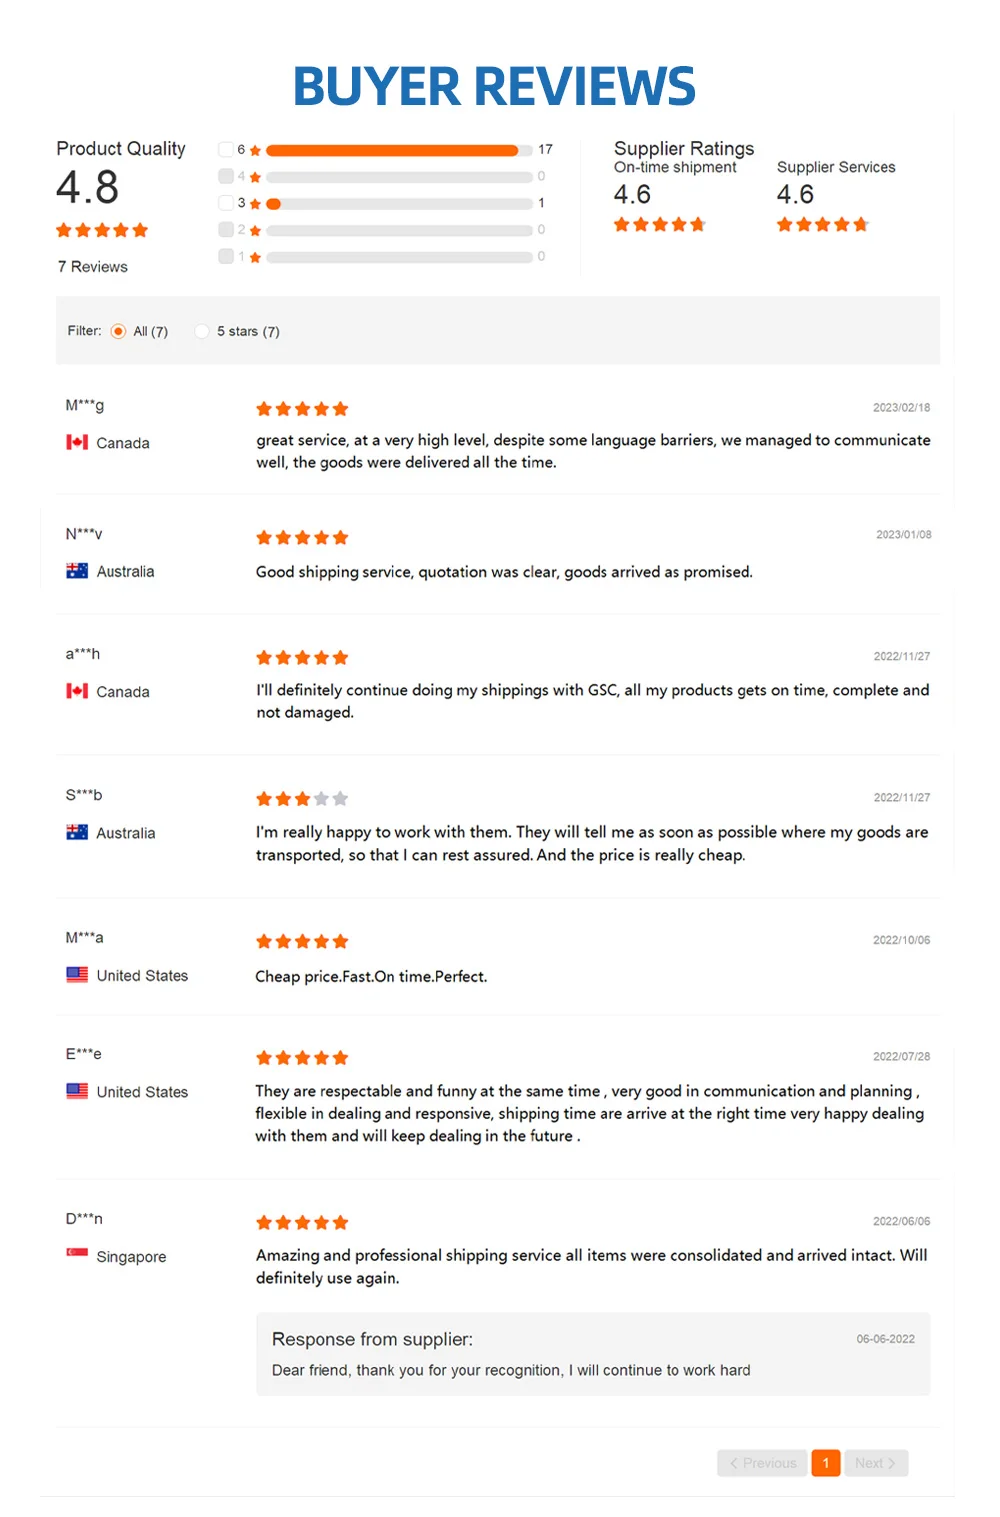Click Singapore flag icon beside reviewer D***n

coord(77,1253)
